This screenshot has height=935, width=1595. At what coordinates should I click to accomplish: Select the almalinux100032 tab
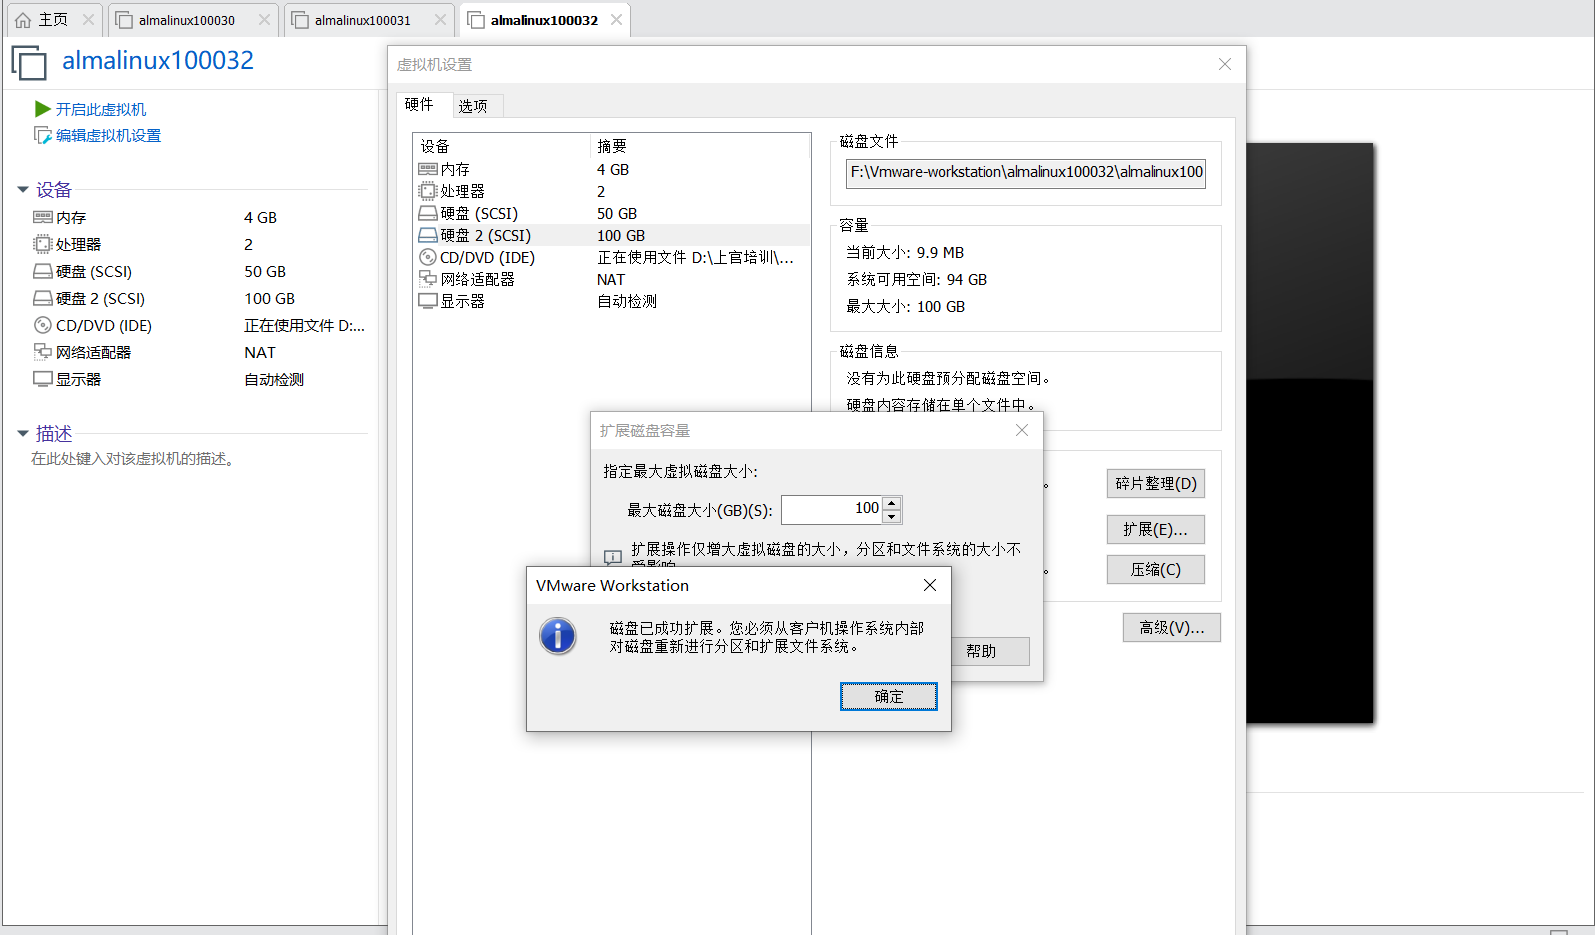click(544, 20)
